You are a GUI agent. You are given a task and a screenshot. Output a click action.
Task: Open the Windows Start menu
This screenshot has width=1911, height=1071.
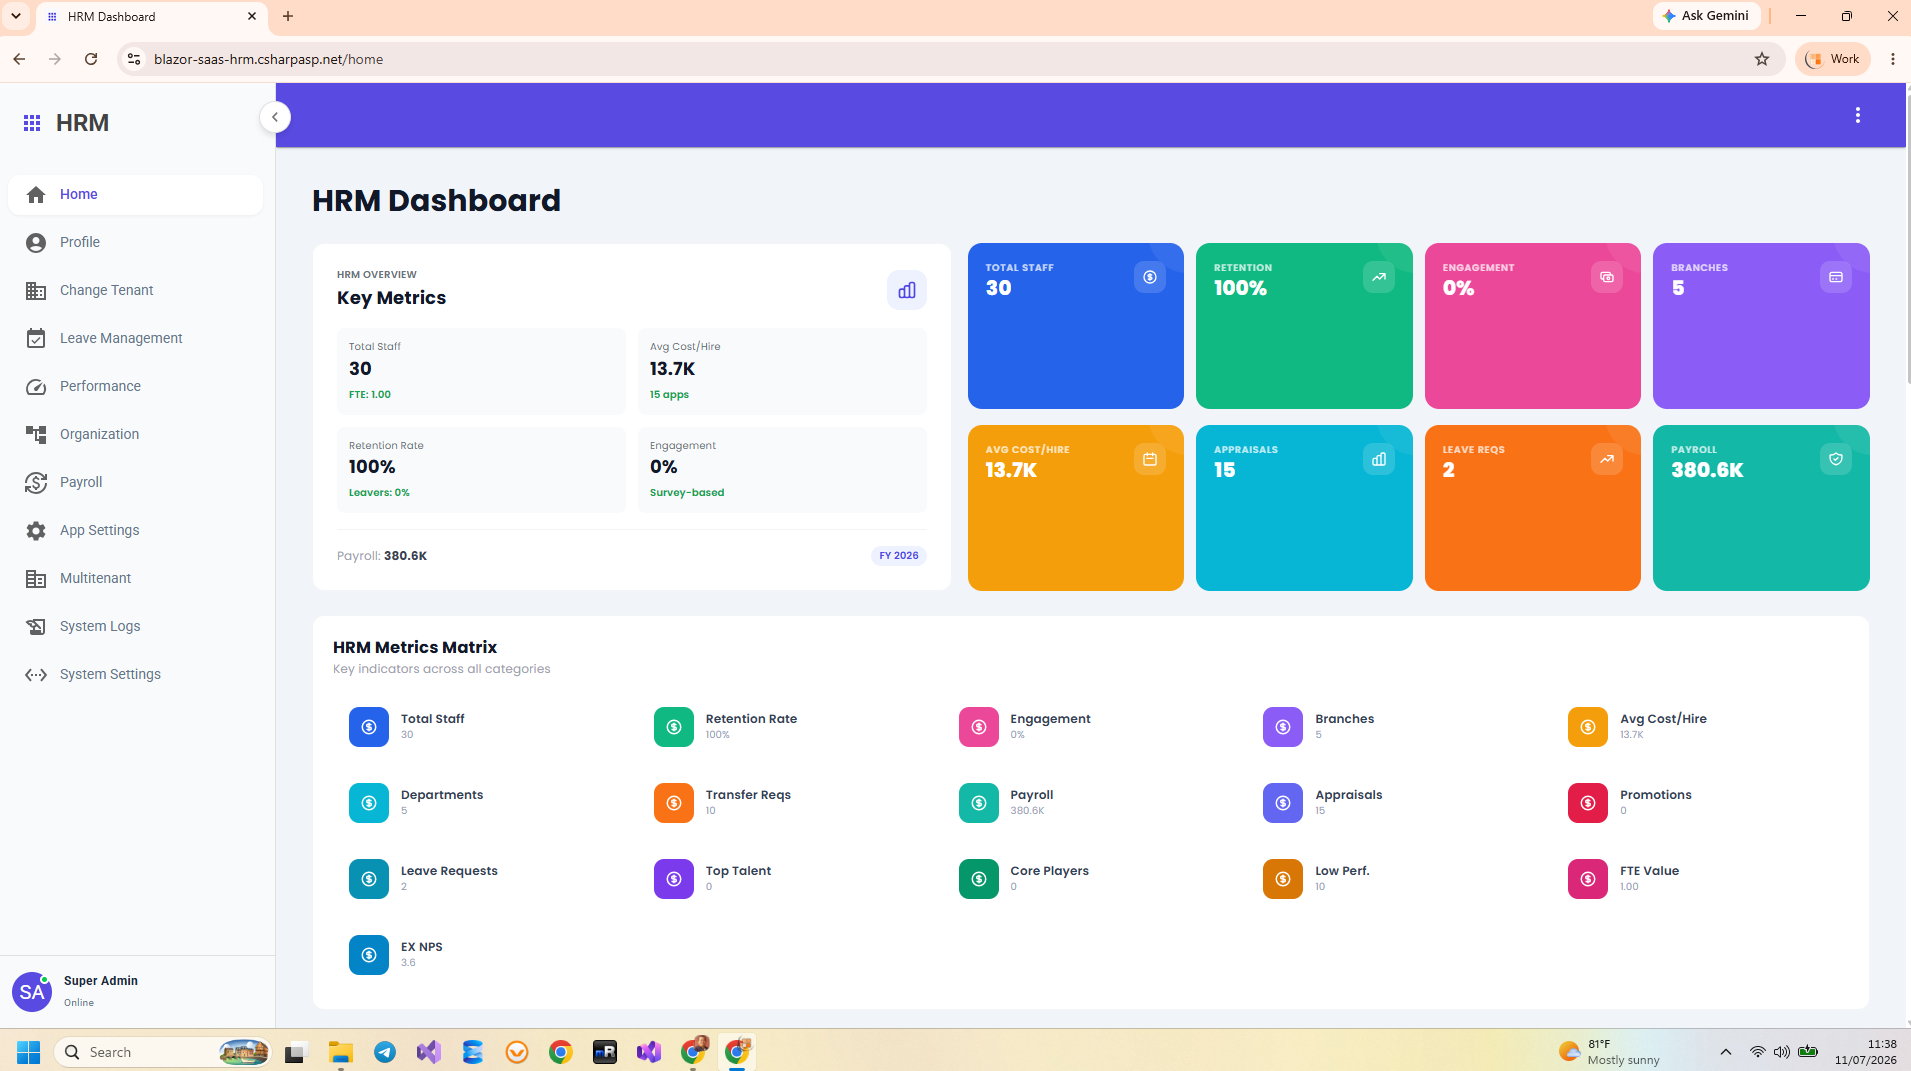click(28, 1052)
